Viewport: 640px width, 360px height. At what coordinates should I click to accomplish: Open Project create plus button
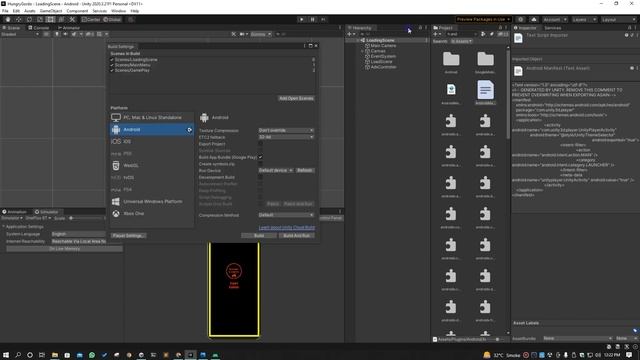[436, 34]
